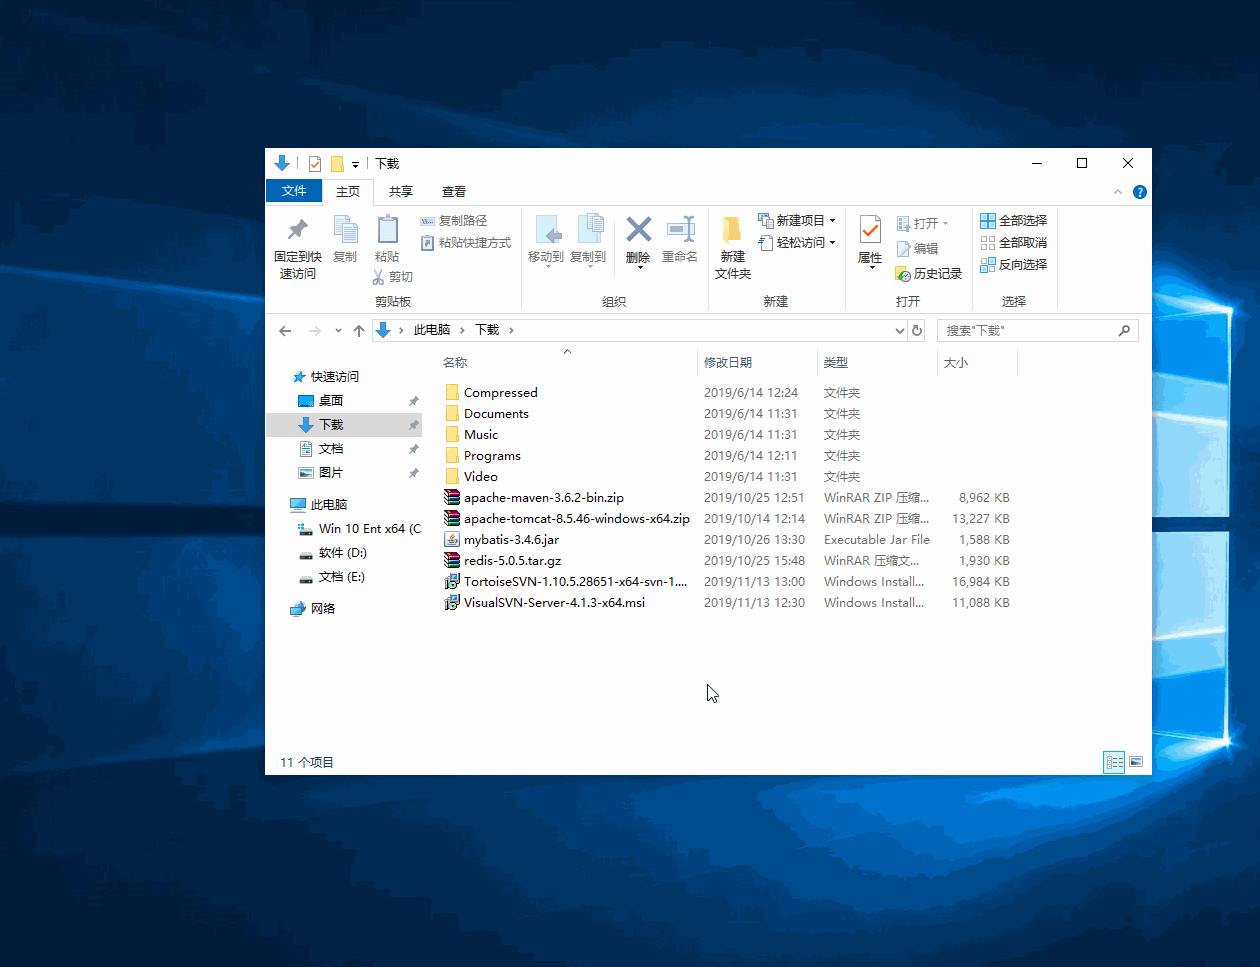Click the 属性 properties icon
The image size is (1260, 967).
pyautogui.click(x=870, y=229)
